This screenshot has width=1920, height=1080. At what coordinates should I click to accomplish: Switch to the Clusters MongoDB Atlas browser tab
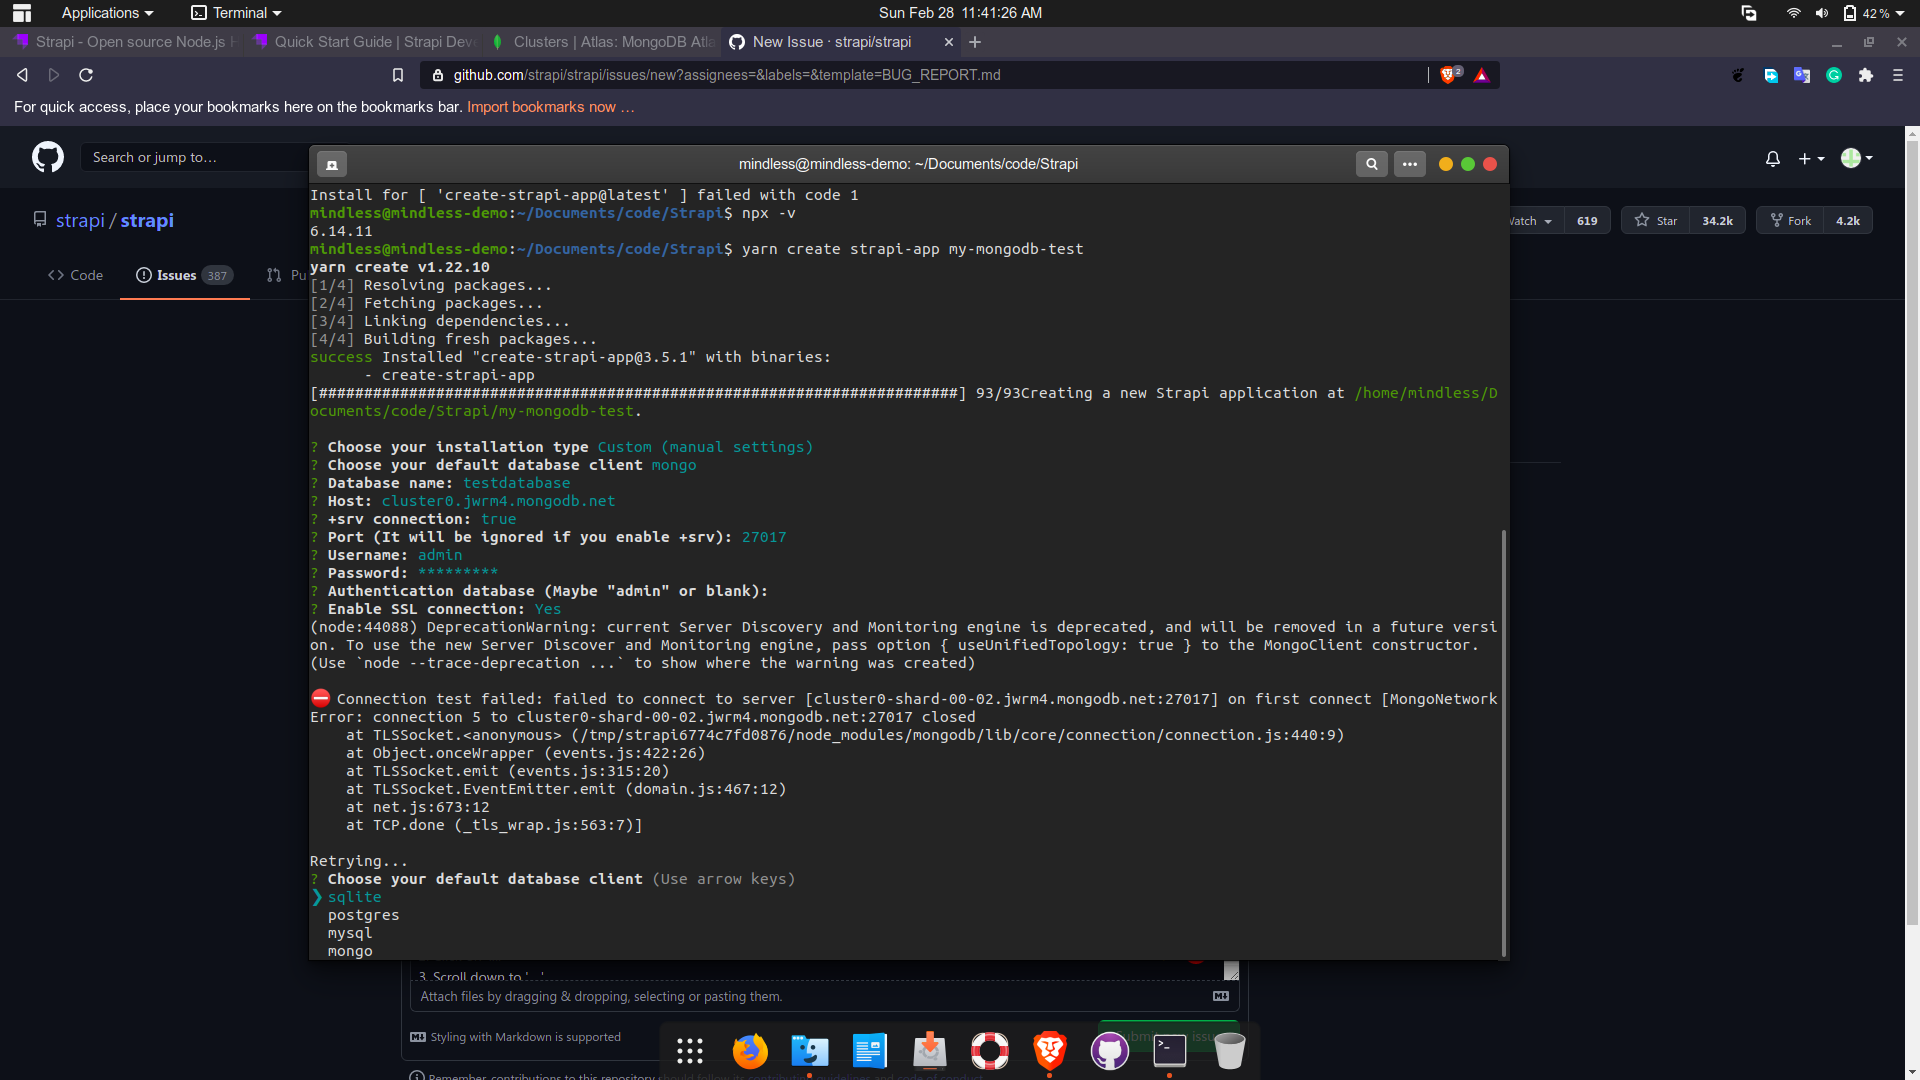click(x=600, y=42)
